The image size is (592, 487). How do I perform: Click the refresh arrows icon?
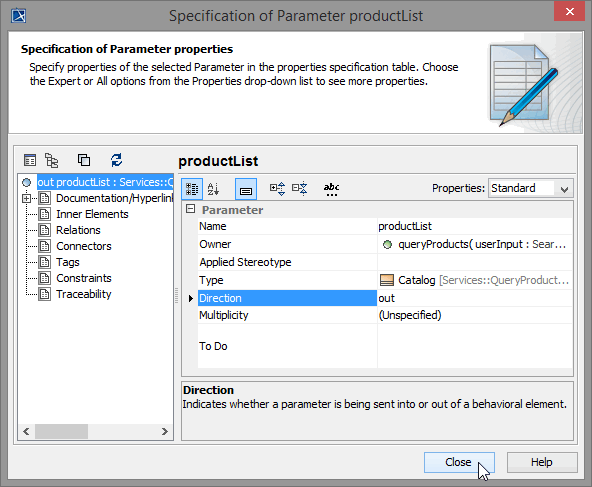tap(116, 160)
